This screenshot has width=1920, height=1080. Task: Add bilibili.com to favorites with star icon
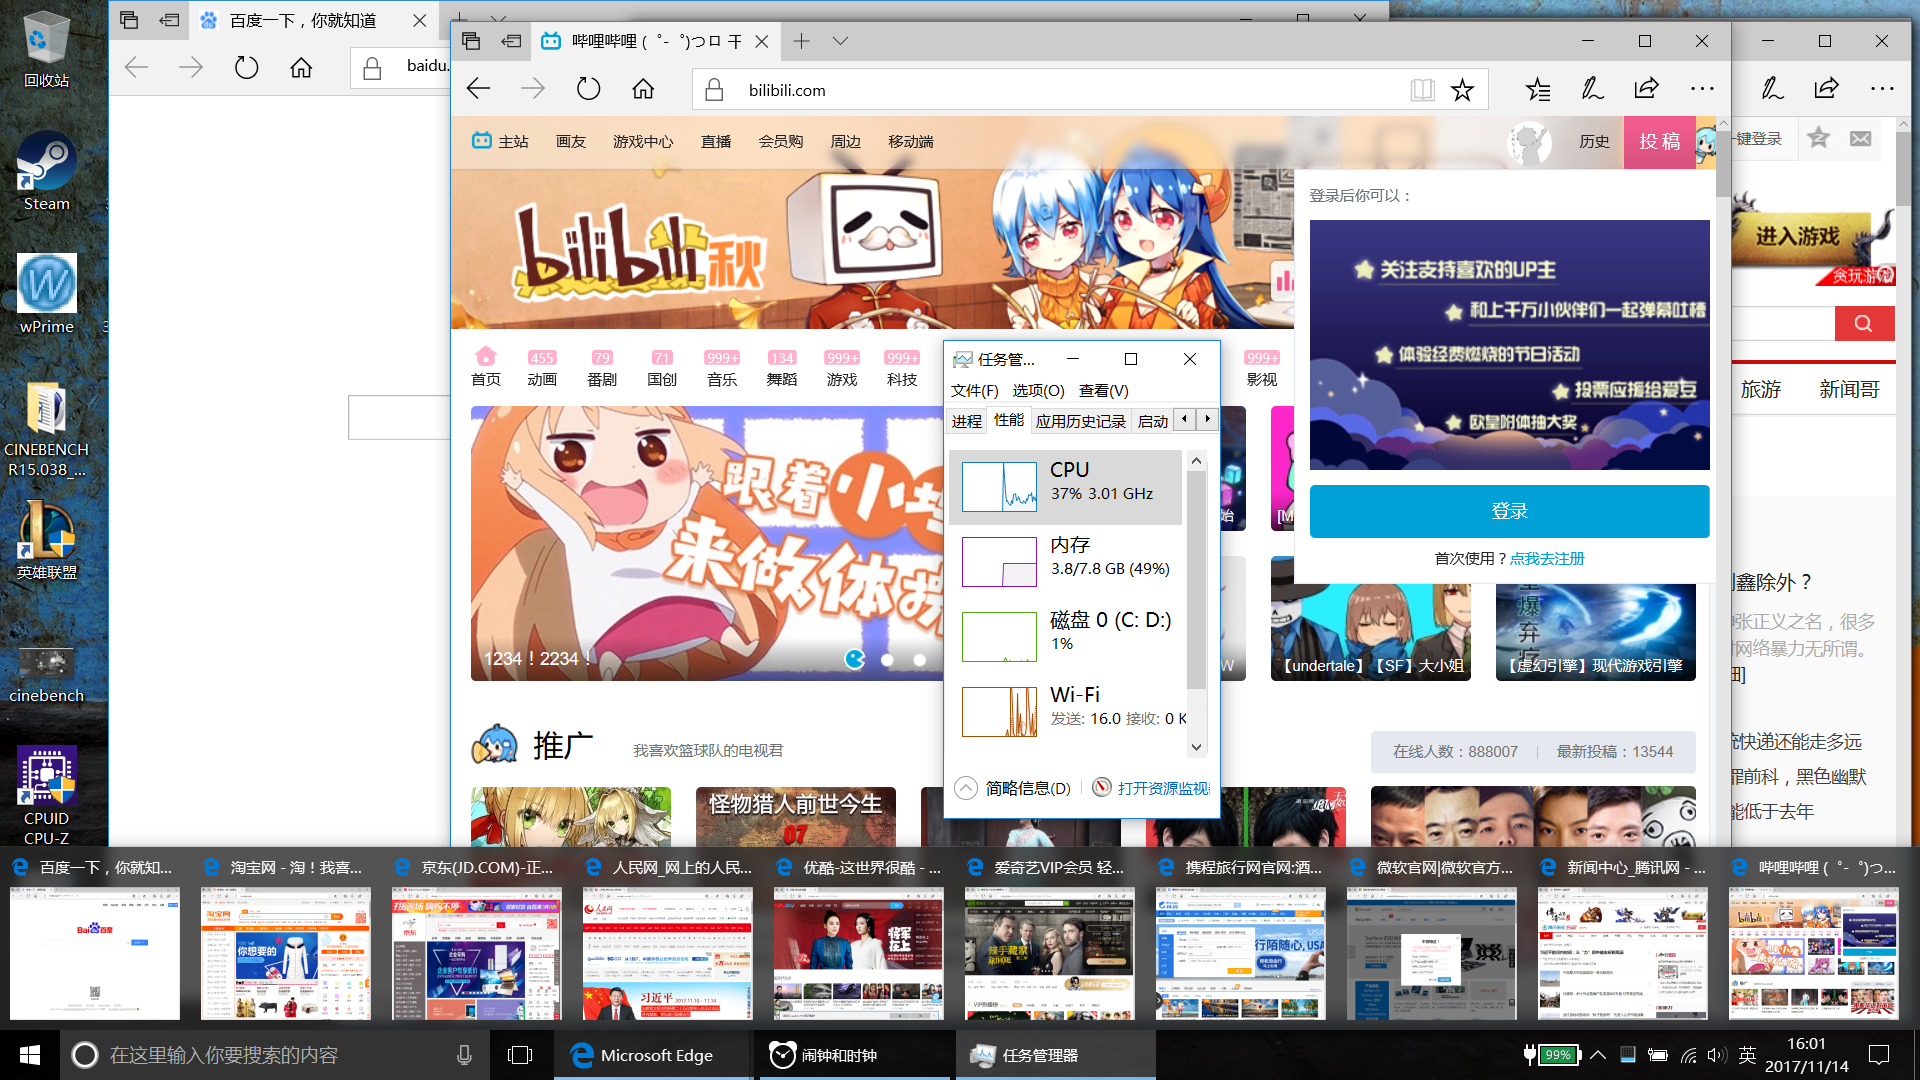tap(1462, 90)
